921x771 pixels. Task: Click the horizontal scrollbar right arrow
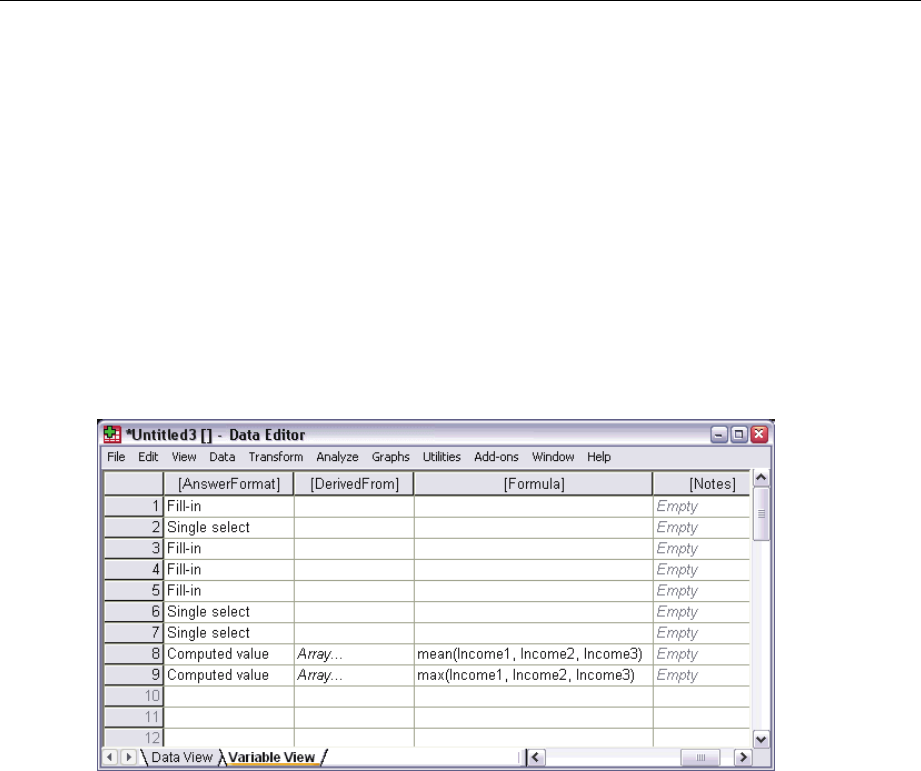click(743, 757)
